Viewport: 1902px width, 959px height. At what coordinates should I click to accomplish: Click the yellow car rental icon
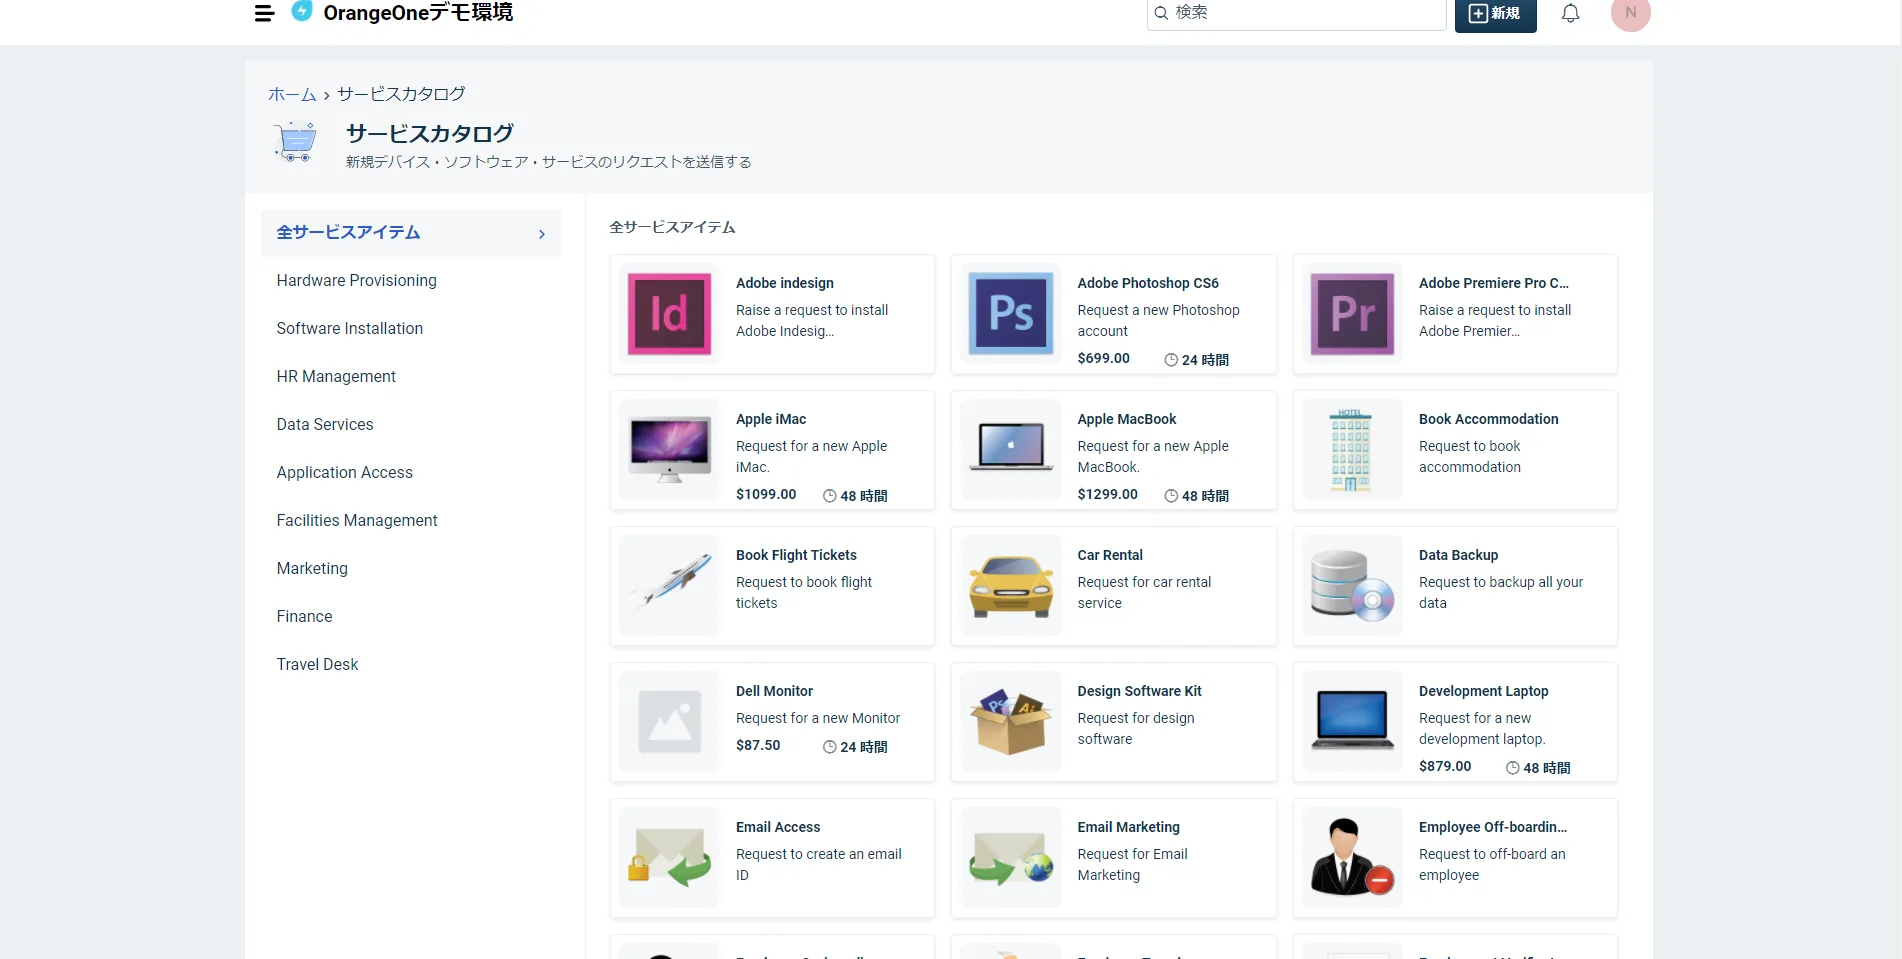pos(1011,586)
